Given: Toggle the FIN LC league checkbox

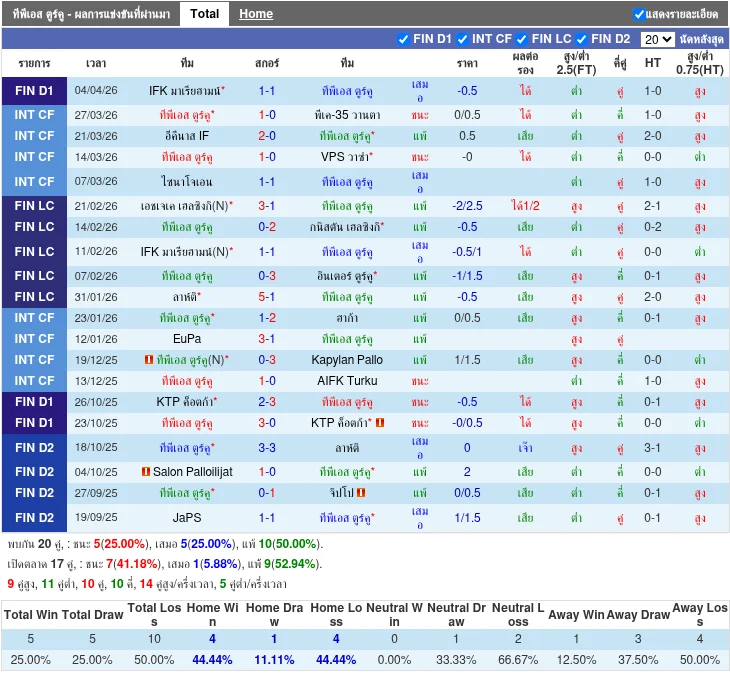Looking at the screenshot, I should tap(523, 40).
